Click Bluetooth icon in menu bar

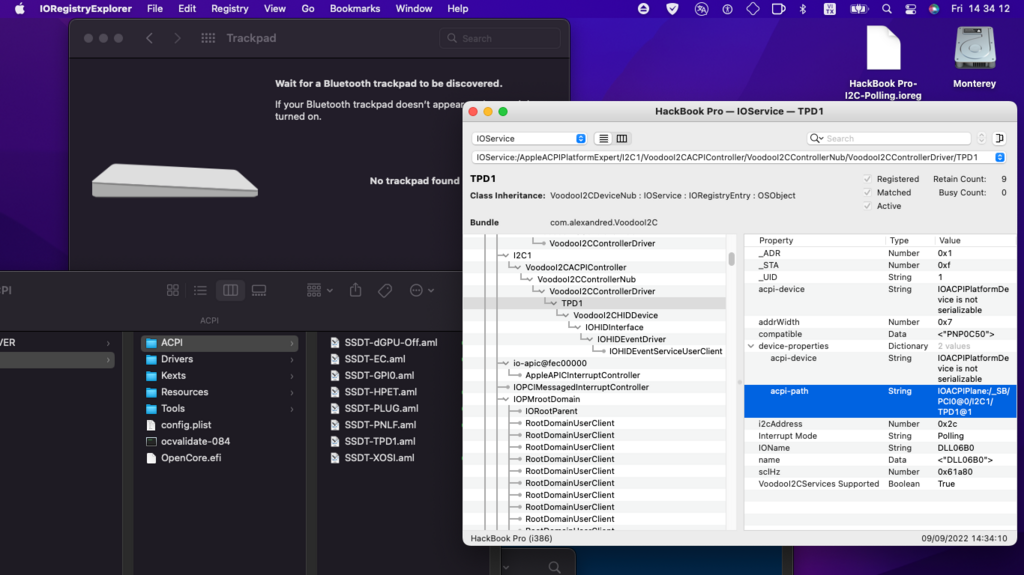802,9
